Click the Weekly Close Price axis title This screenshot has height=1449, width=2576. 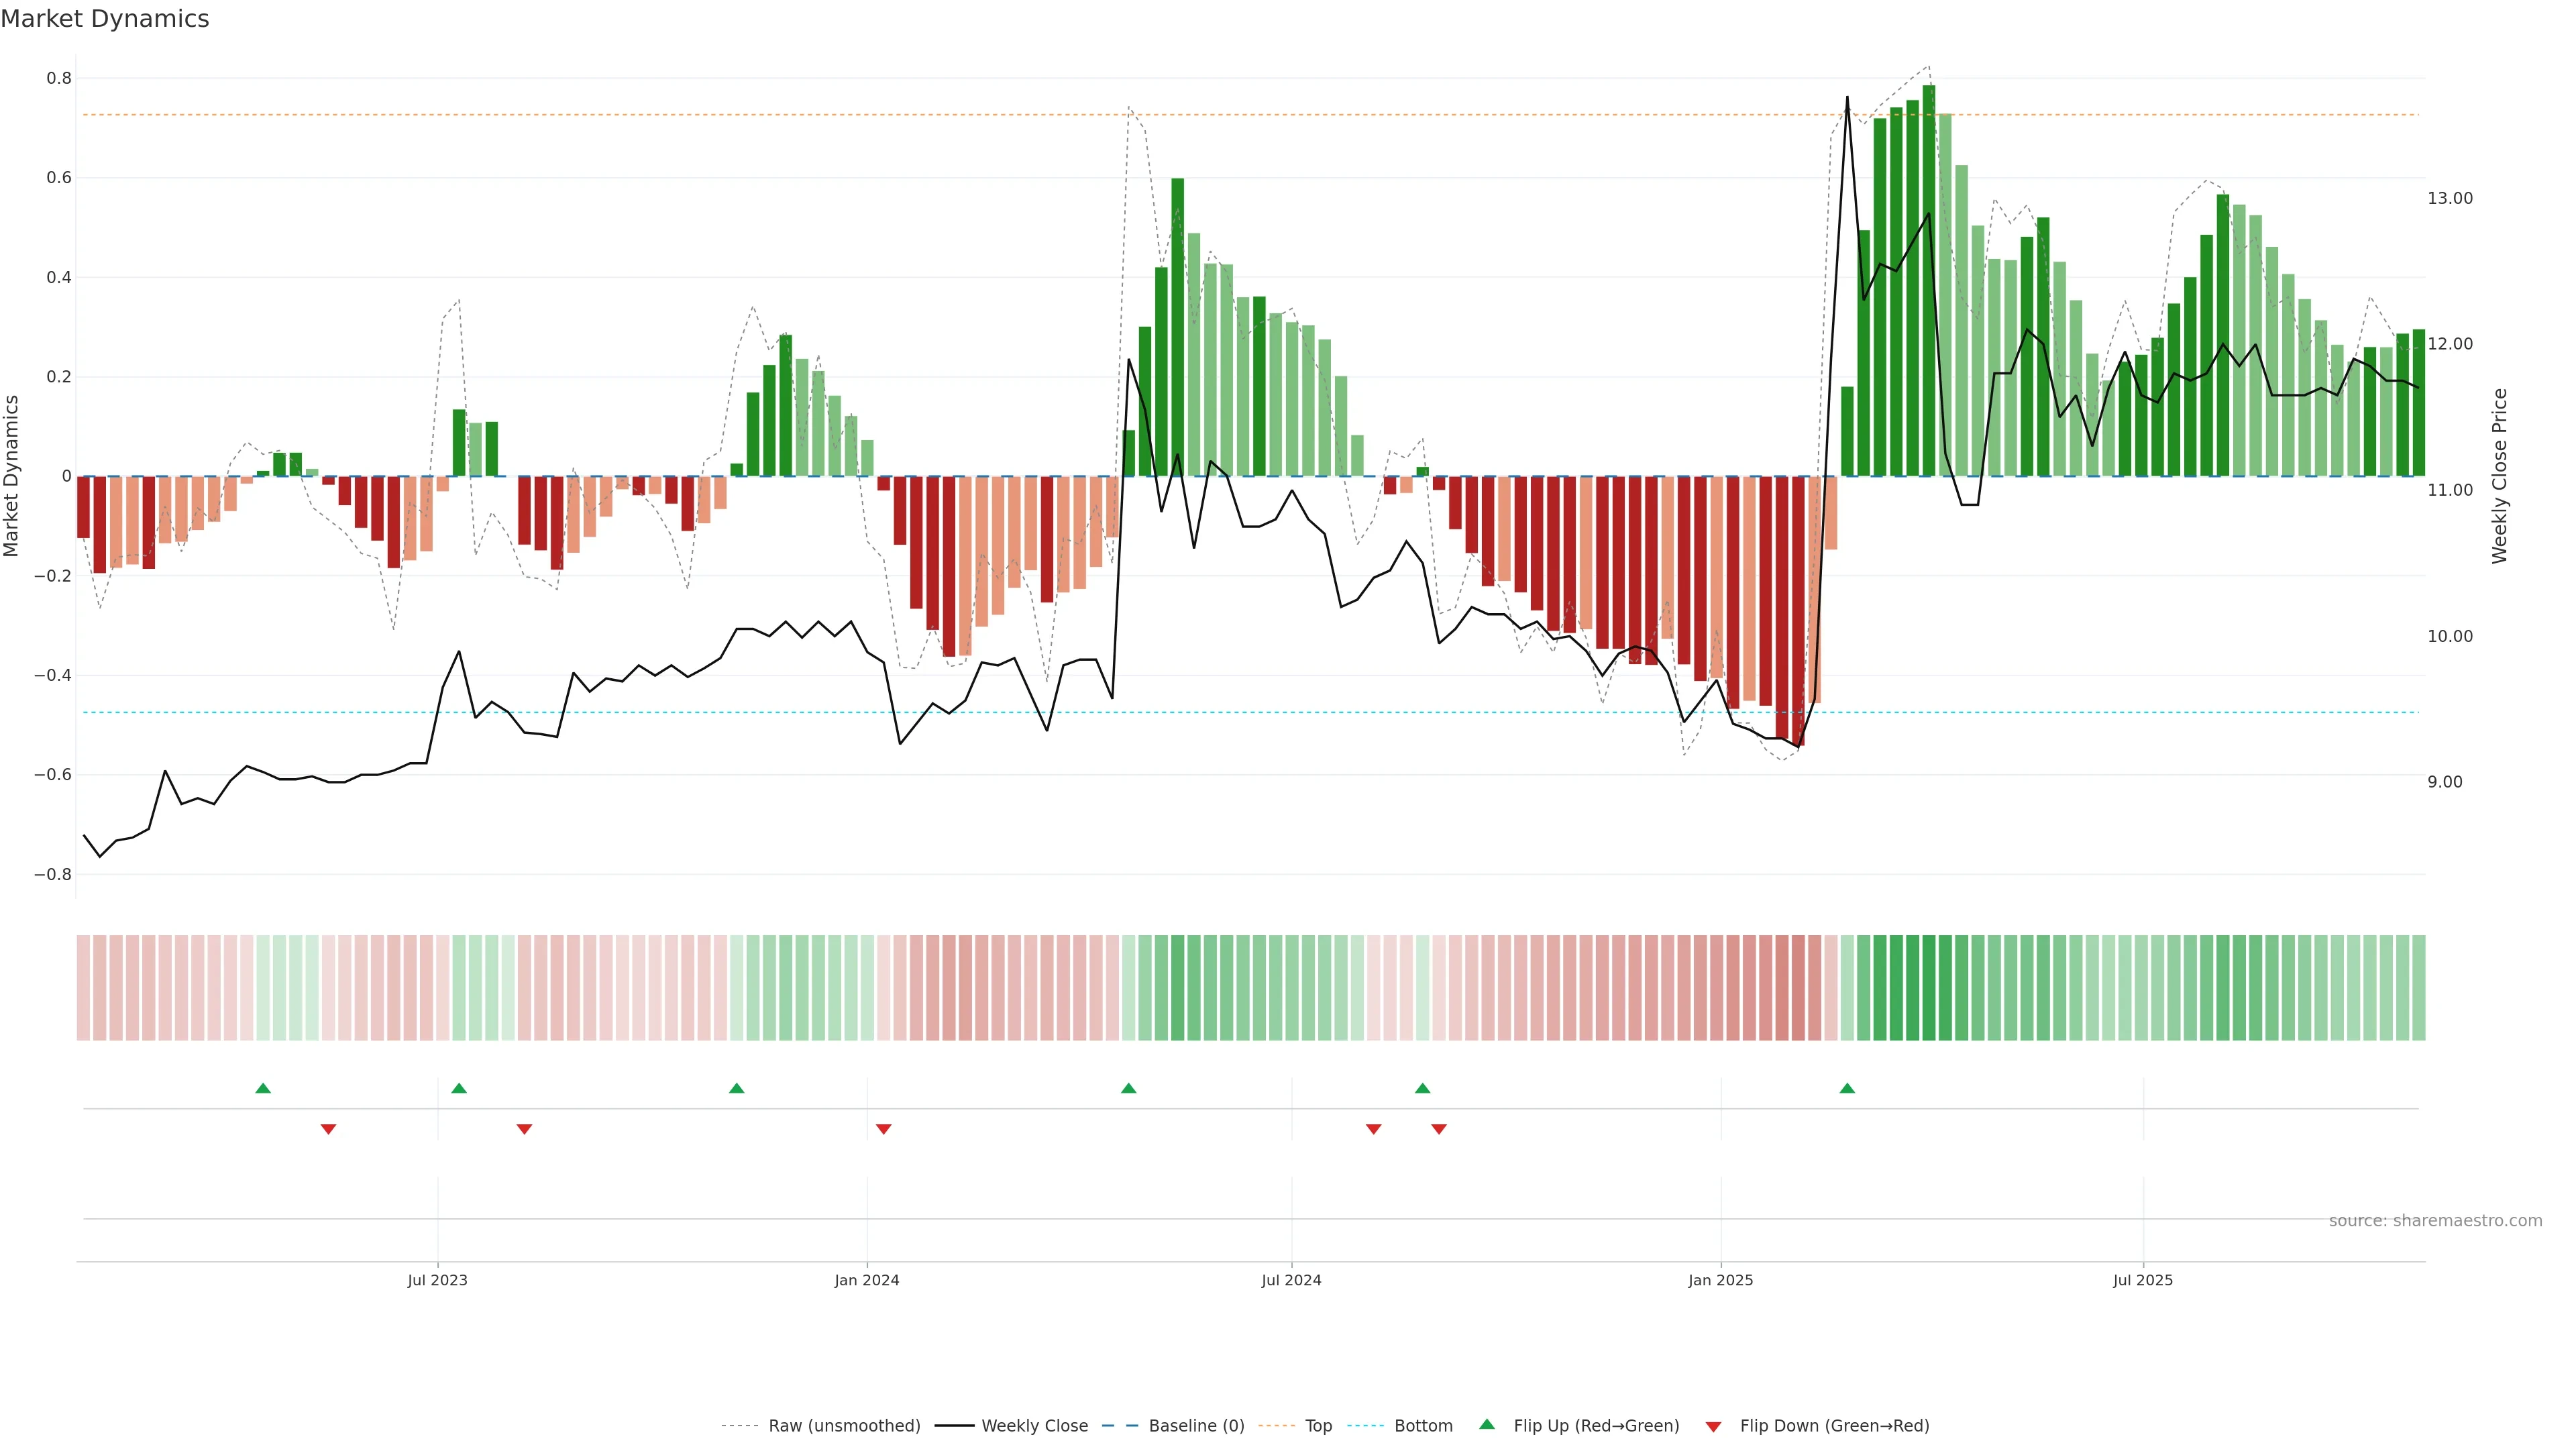(x=2499, y=476)
